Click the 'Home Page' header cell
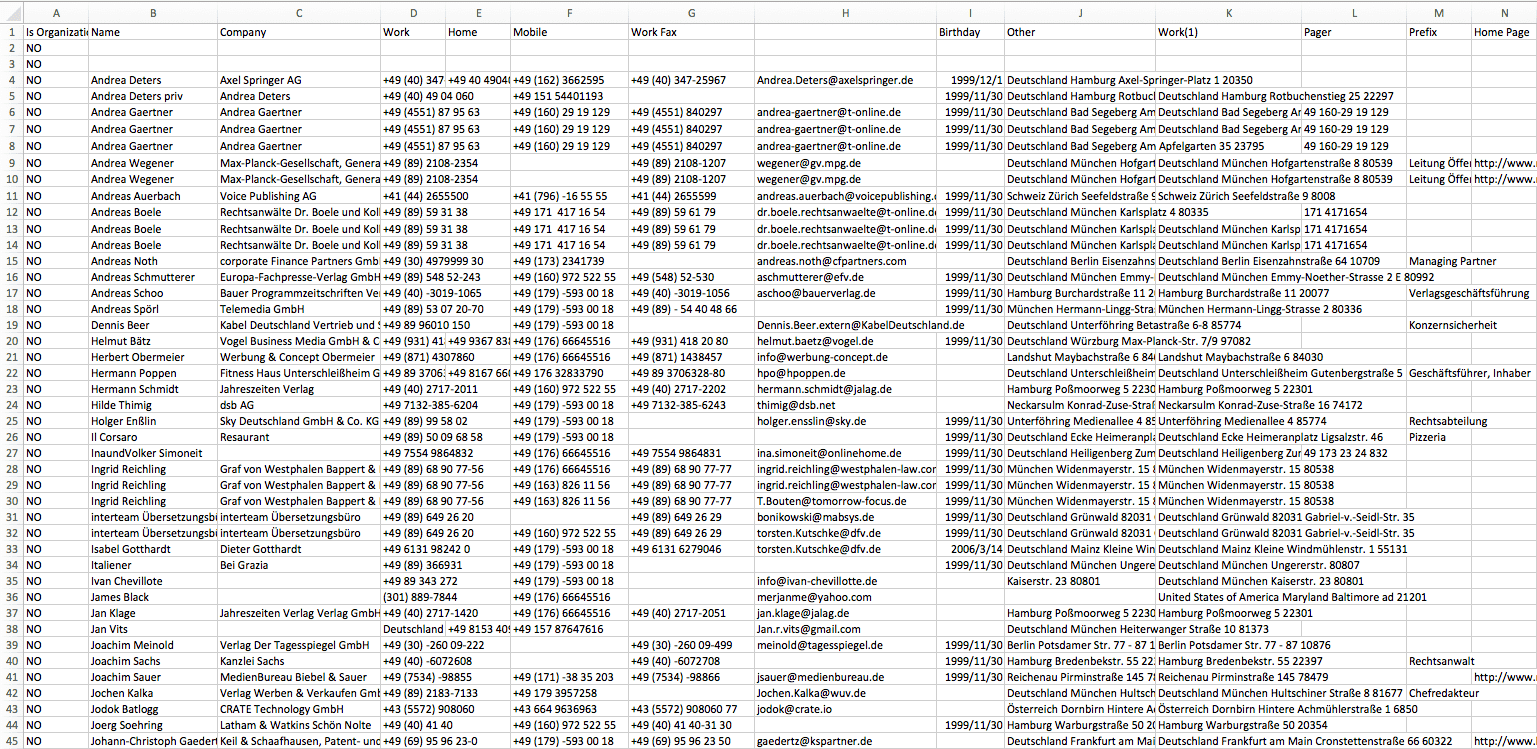This screenshot has height=749, width=1537. (x=1503, y=32)
